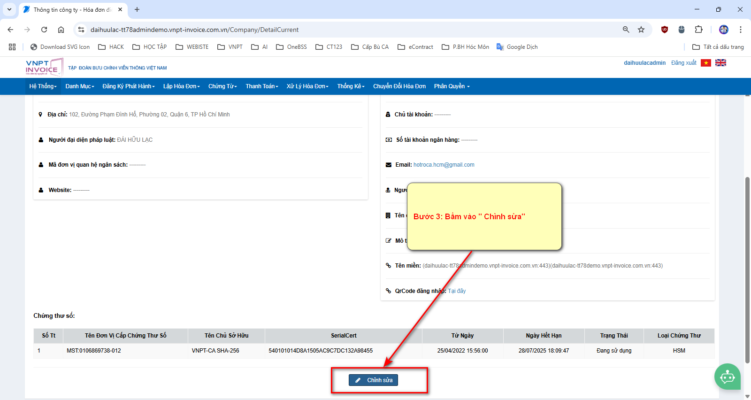Image resolution: width=751 pixels, height=400 pixels.
Task: Click the HSM certificate type cell
Action: 679,351
